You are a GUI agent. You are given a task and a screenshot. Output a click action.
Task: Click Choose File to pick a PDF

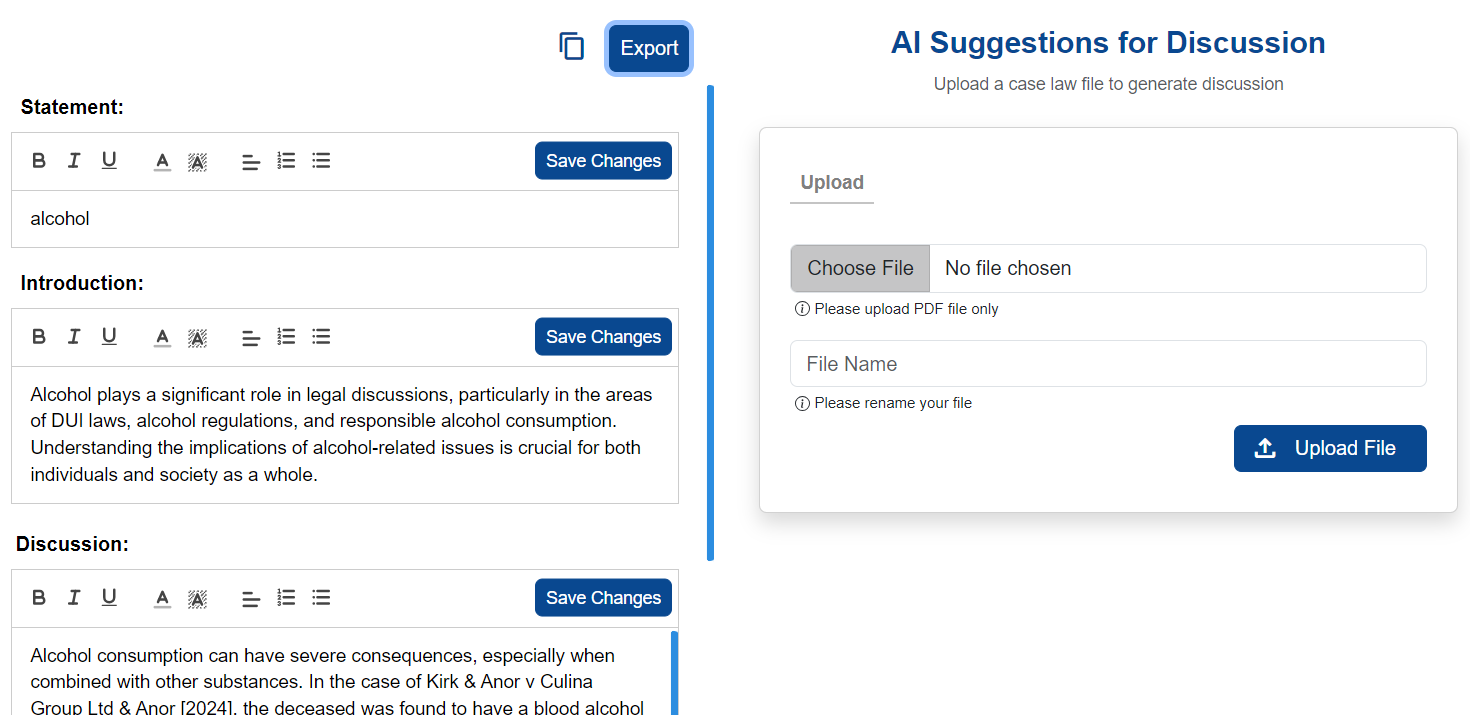(x=860, y=268)
